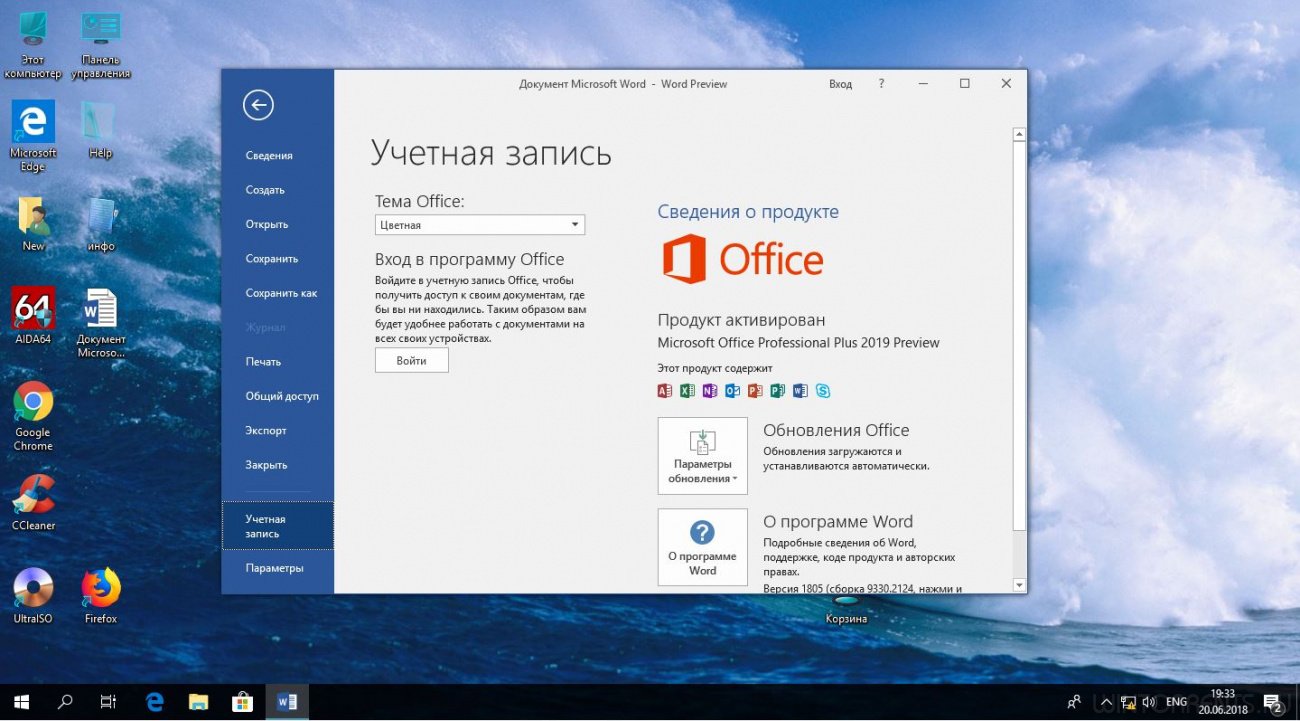Click the Skype product icon
This screenshot has height=721, width=1300.
(823, 391)
